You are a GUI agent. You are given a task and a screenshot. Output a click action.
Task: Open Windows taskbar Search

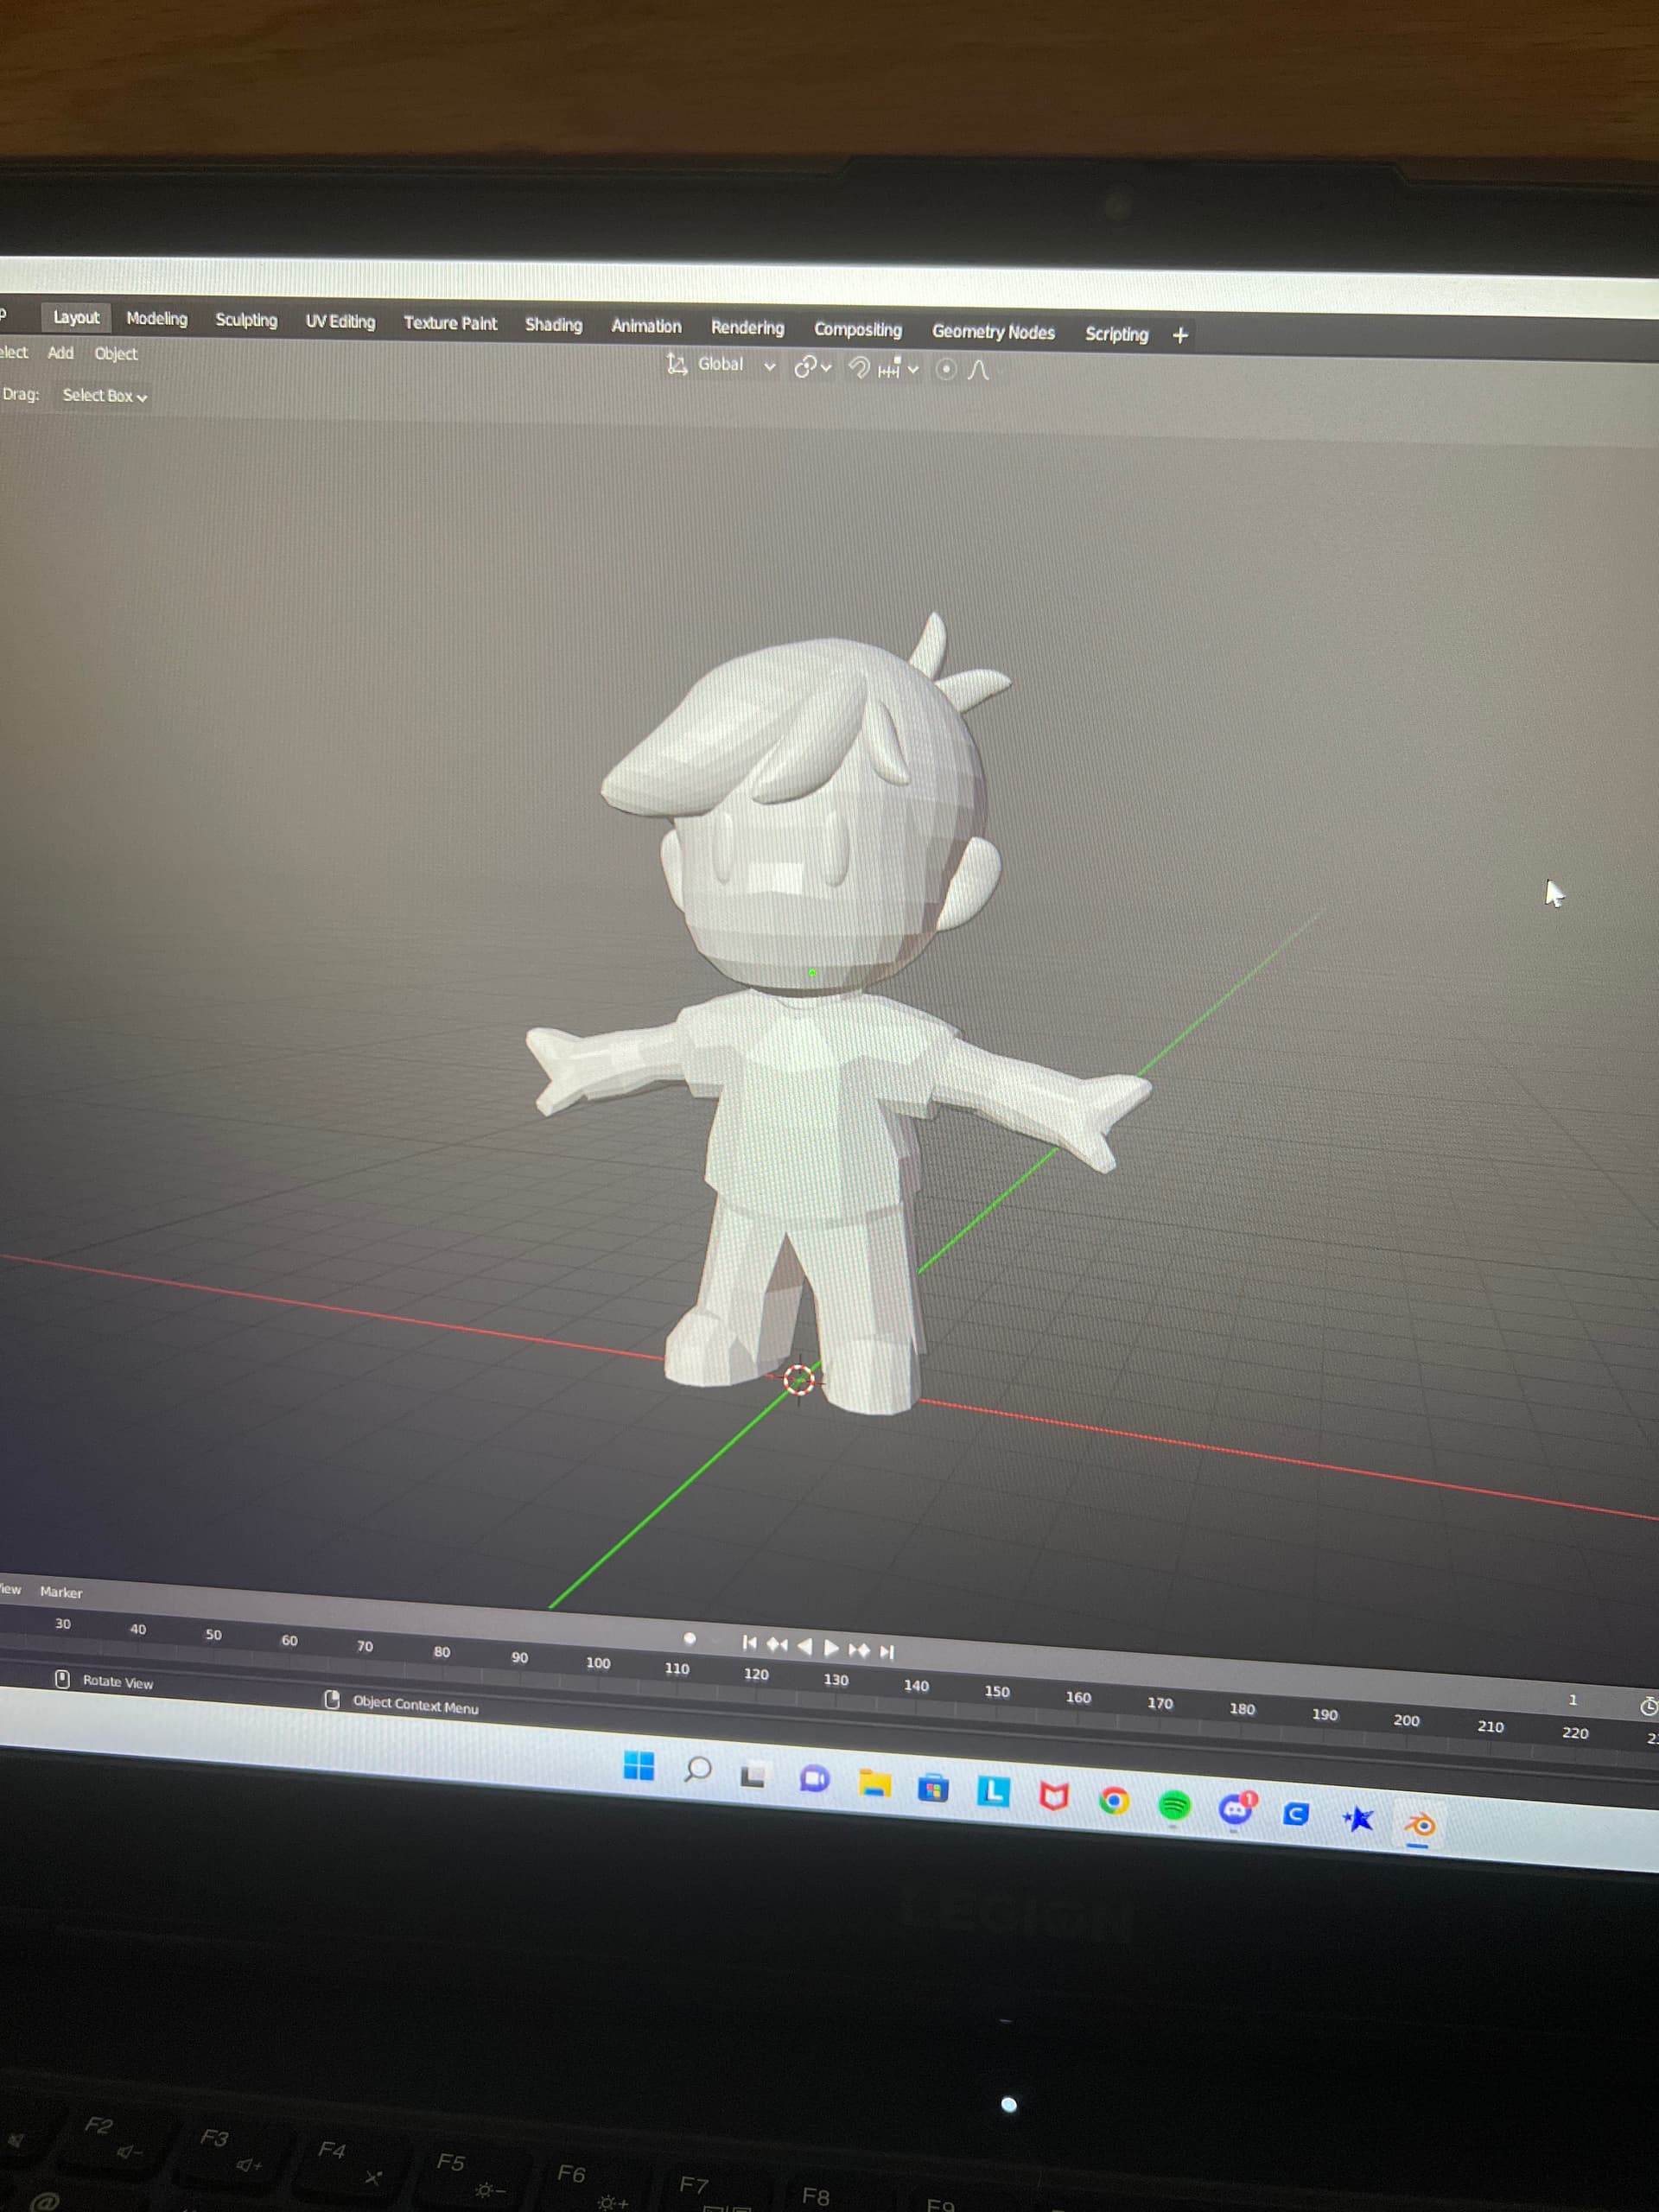point(697,1770)
